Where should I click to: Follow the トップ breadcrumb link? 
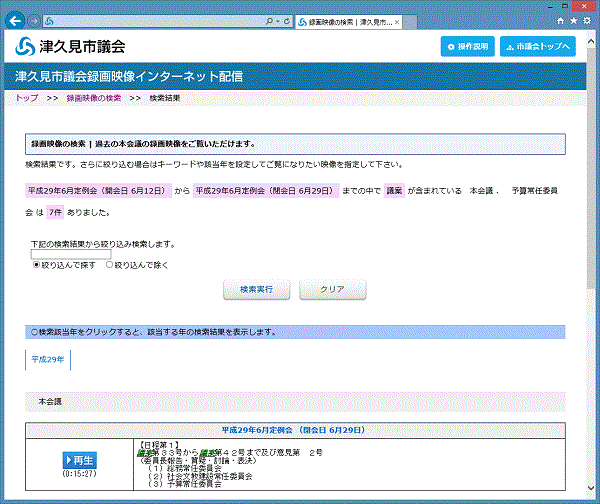[27, 98]
